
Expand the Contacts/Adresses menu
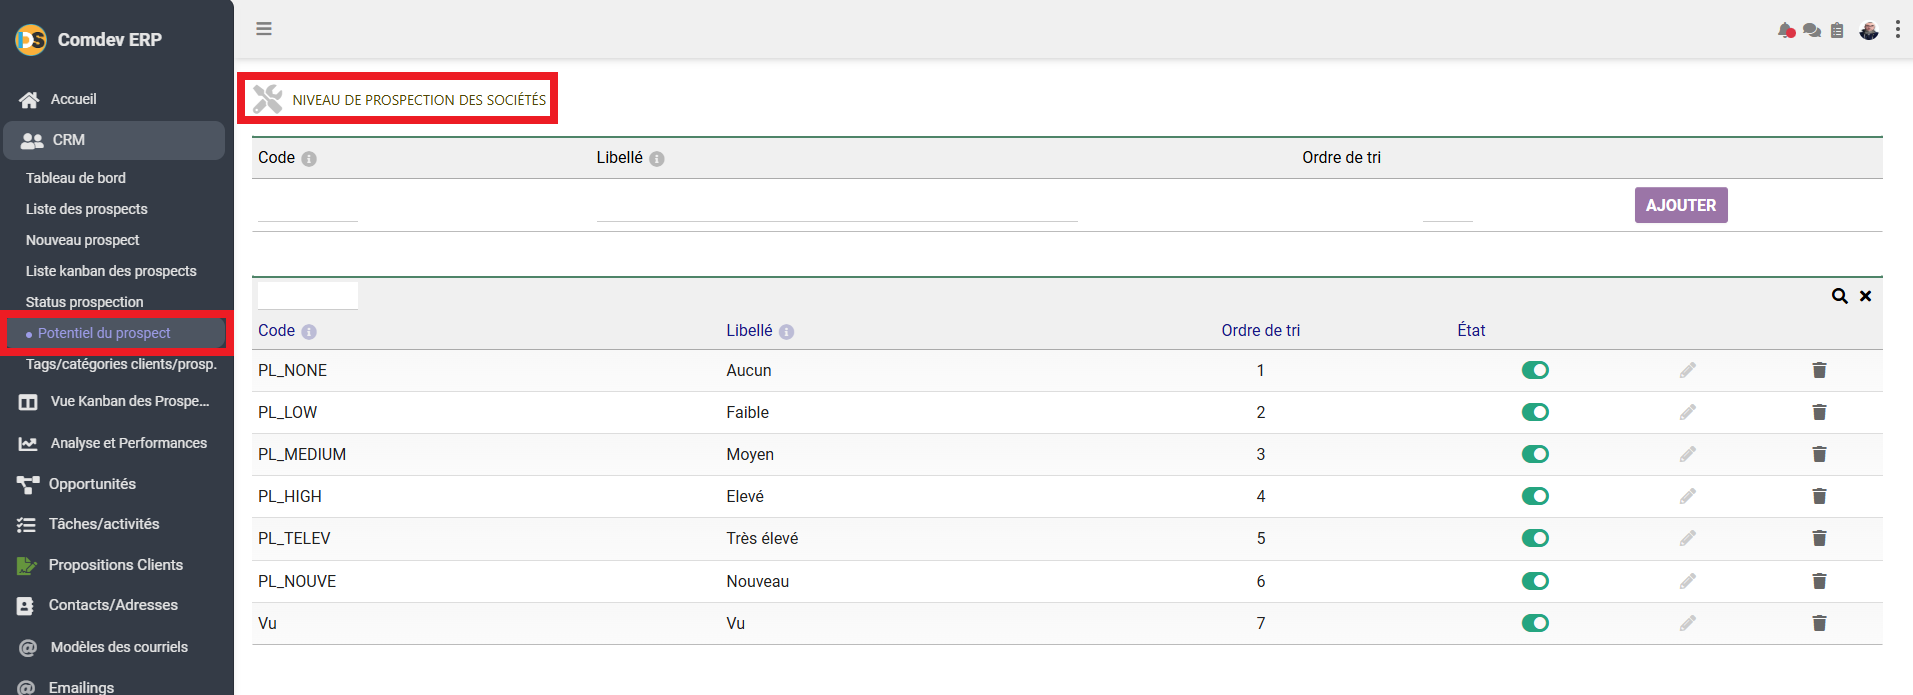click(114, 605)
